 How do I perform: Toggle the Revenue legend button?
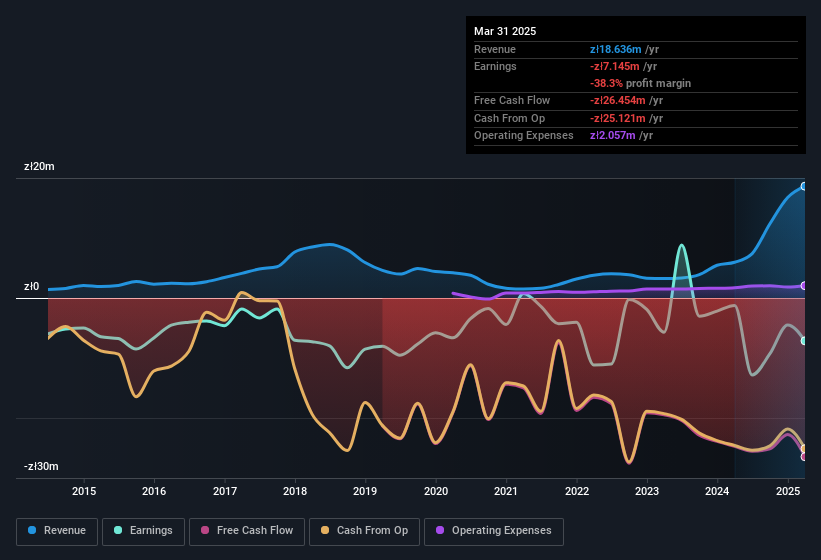[x=57, y=531]
